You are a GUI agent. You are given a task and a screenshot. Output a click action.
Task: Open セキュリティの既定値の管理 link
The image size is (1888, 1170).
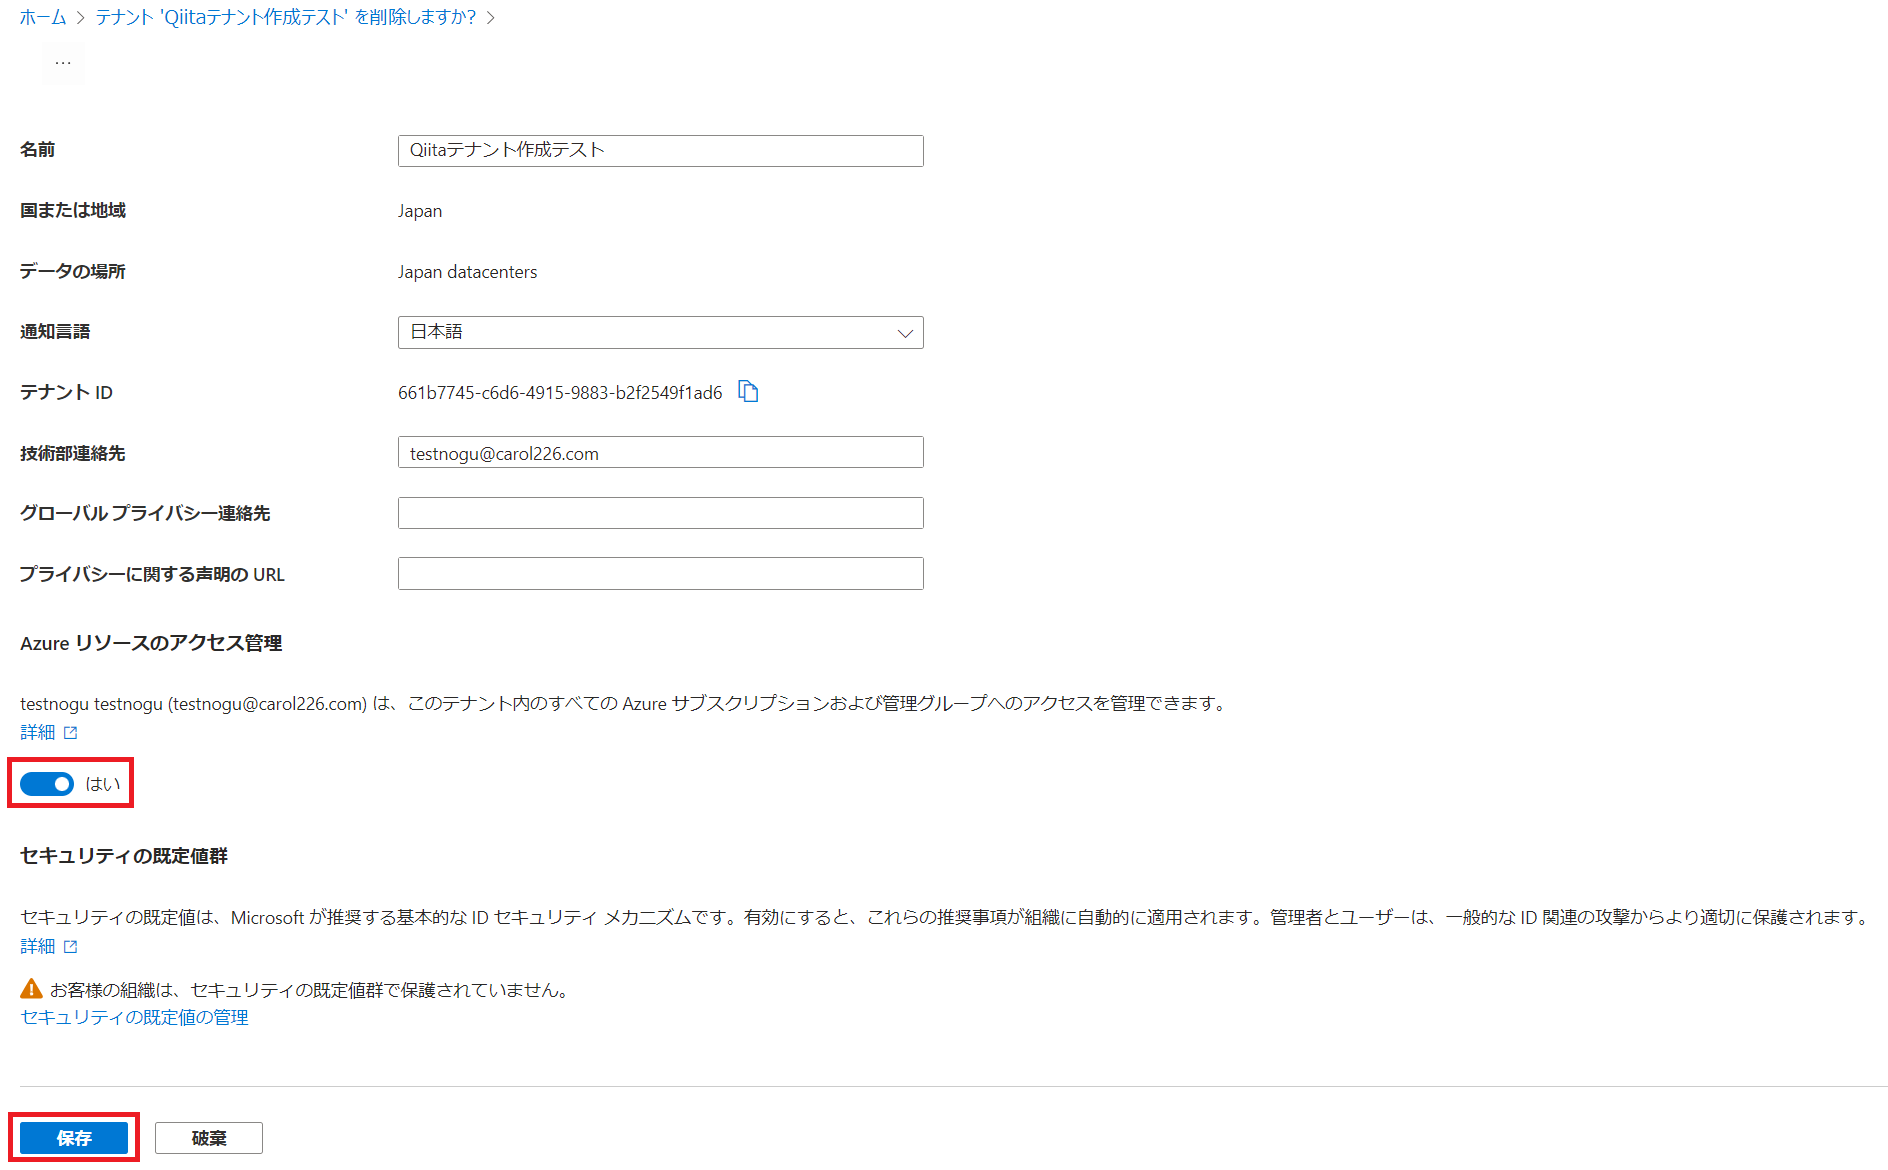pos(134,1017)
